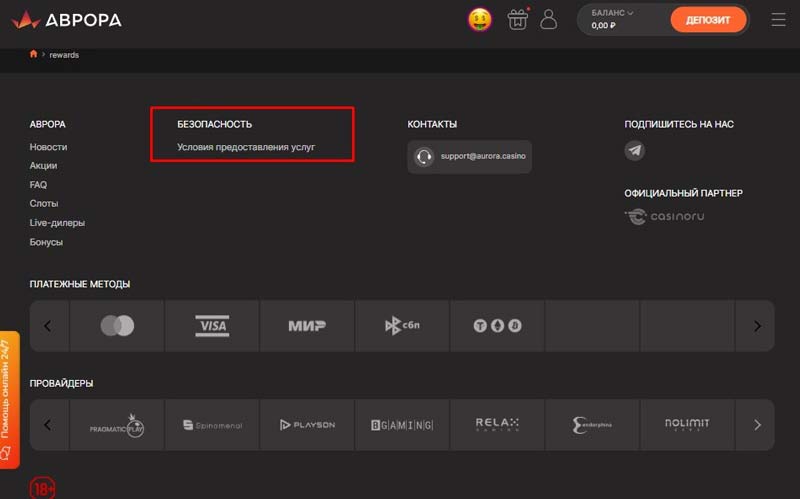
Task: Open Условия предоставления услуг link
Action: 246,147
